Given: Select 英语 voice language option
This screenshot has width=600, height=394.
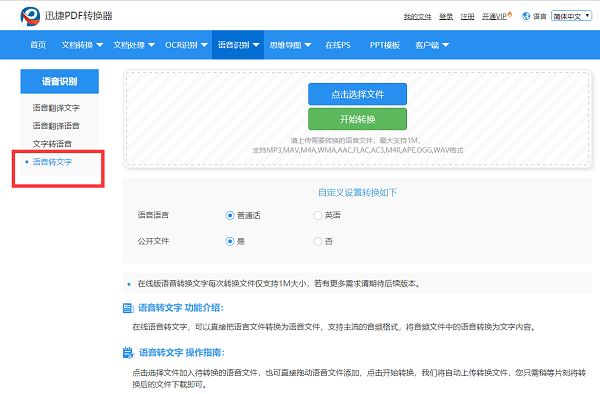Looking at the screenshot, I should point(318,215).
